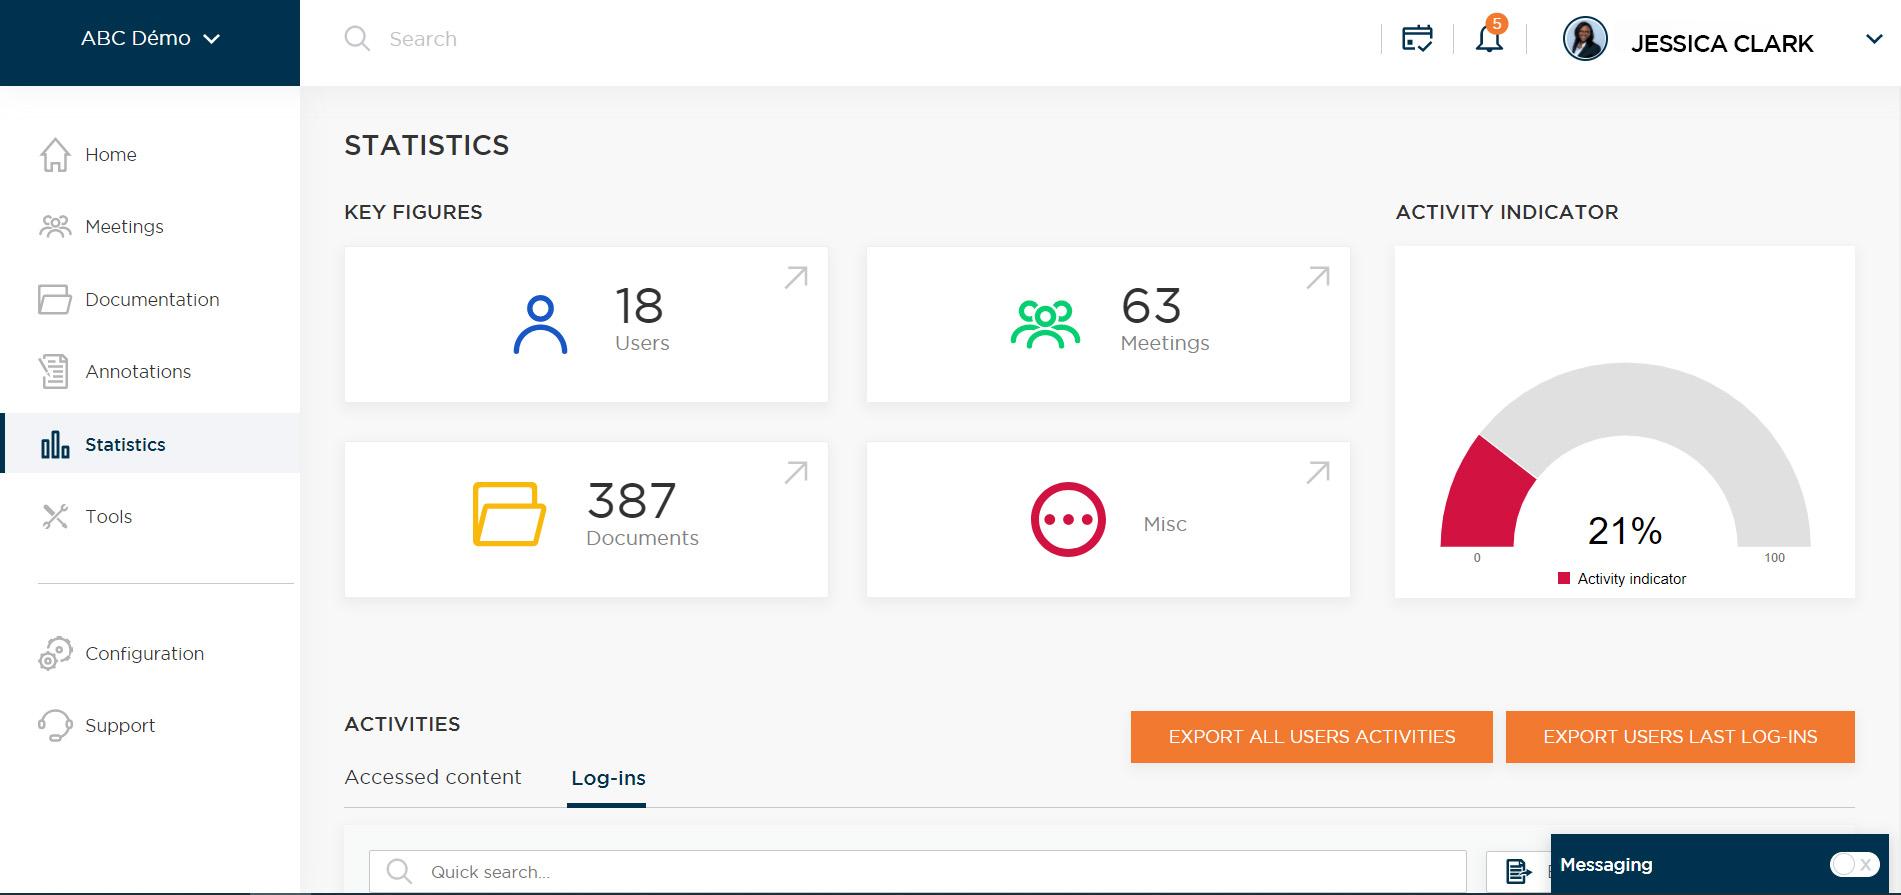Go to Meetings in the sidebar
Image resolution: width=1901 pixels, height=895 pixels.
[x=124, y=226]
